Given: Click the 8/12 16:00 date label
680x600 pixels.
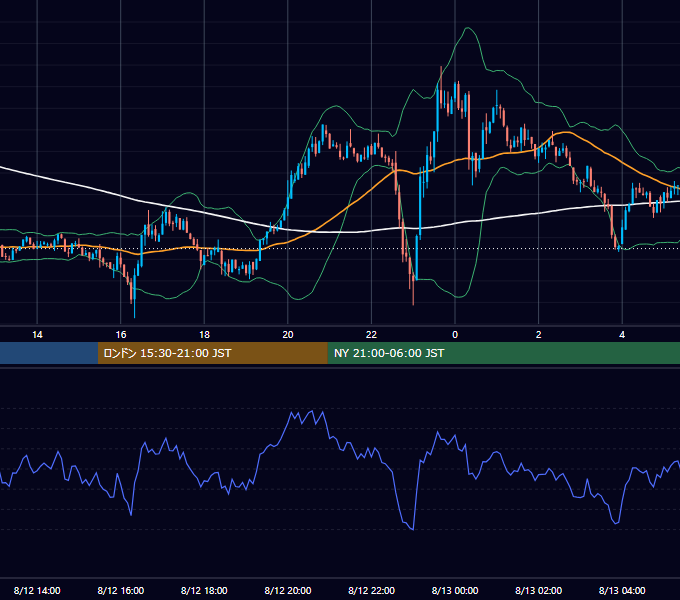Looking at the screenshot, I should pyautogui.click(x=121, y=590).
